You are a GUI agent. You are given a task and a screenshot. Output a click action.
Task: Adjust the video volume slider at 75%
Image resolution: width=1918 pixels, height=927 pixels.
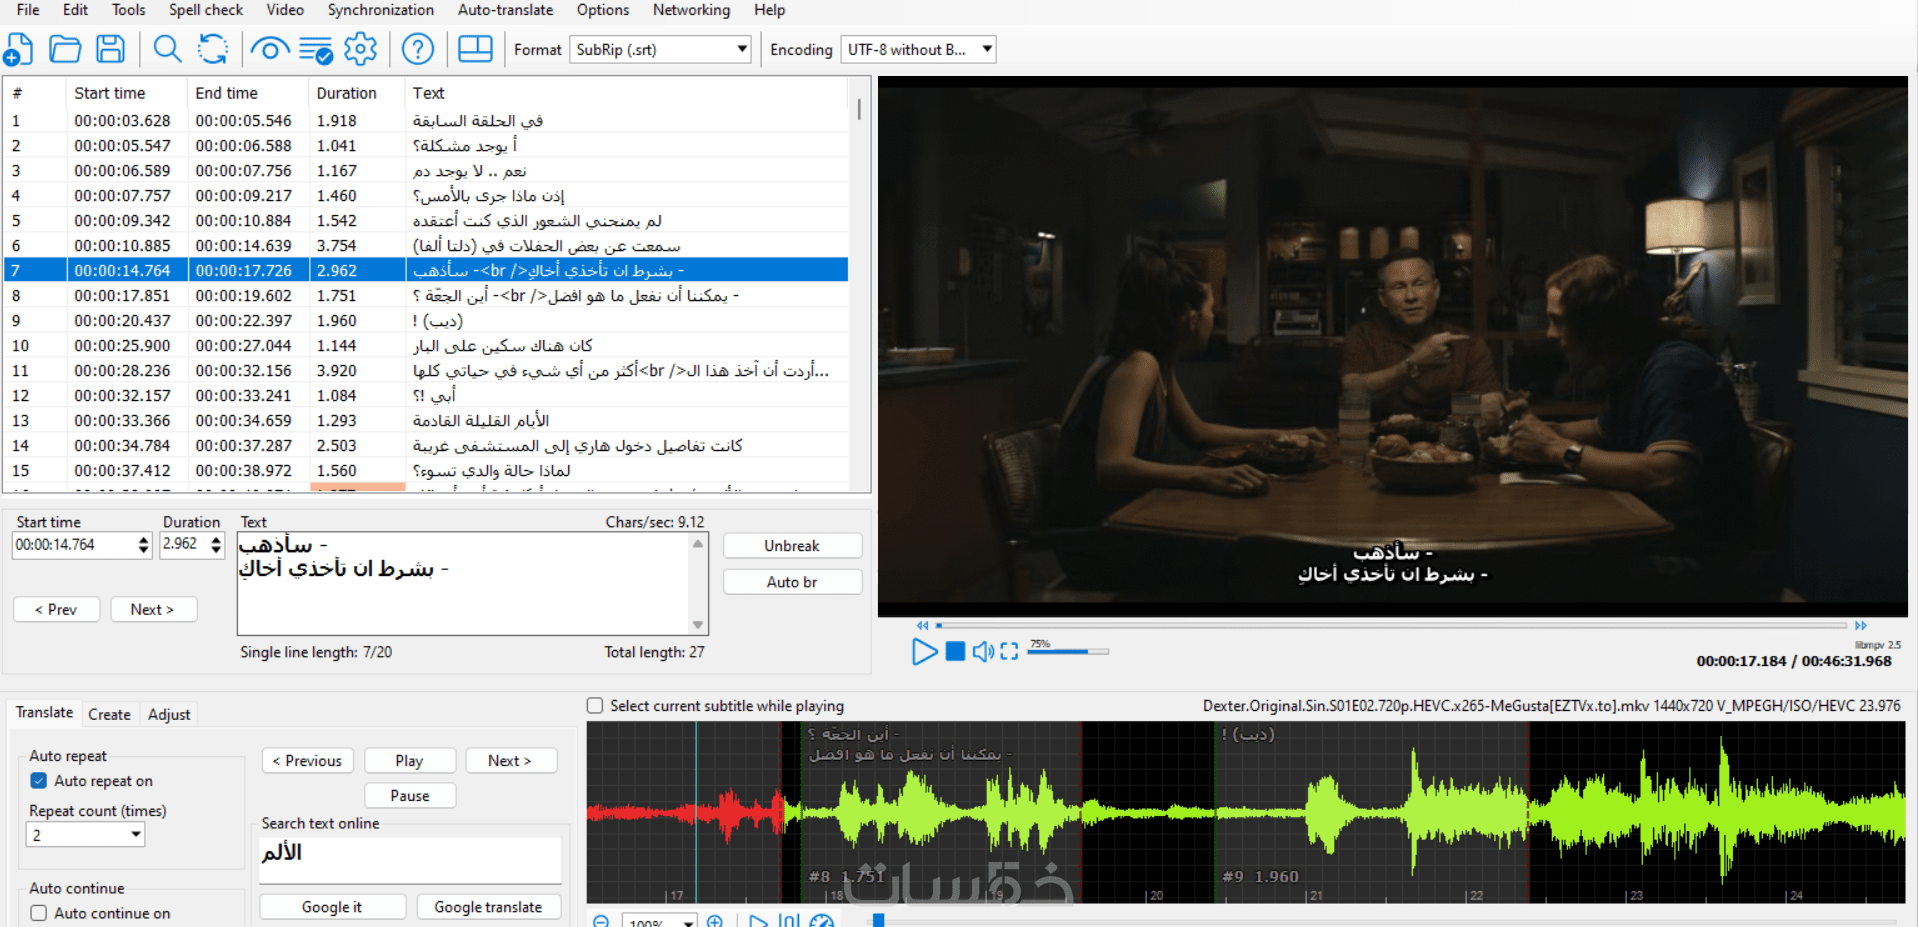tap(1068, 651)
